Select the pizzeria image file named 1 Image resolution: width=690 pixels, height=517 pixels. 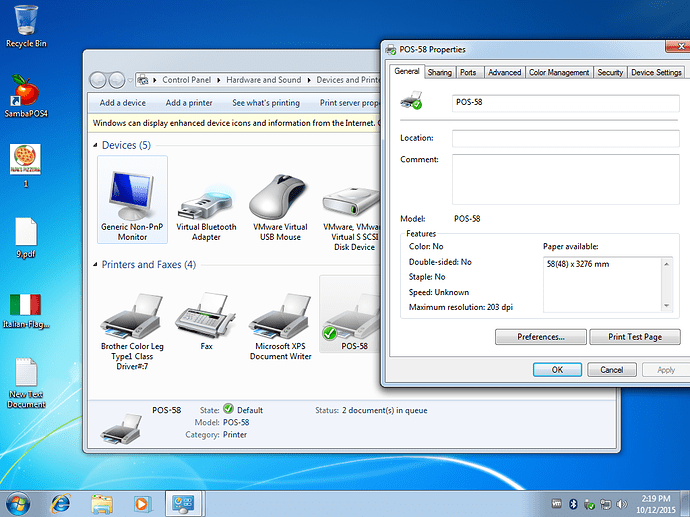point(26,165)
